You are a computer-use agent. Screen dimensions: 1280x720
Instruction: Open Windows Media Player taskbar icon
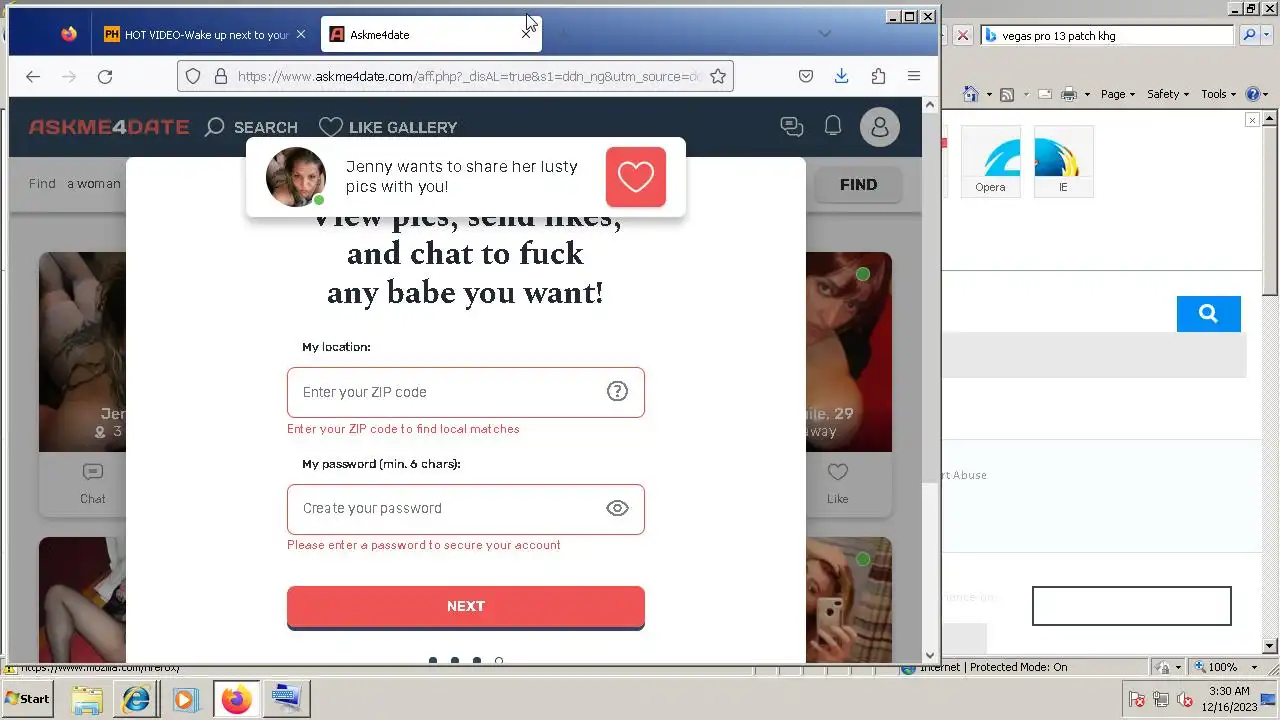(184, 699)
